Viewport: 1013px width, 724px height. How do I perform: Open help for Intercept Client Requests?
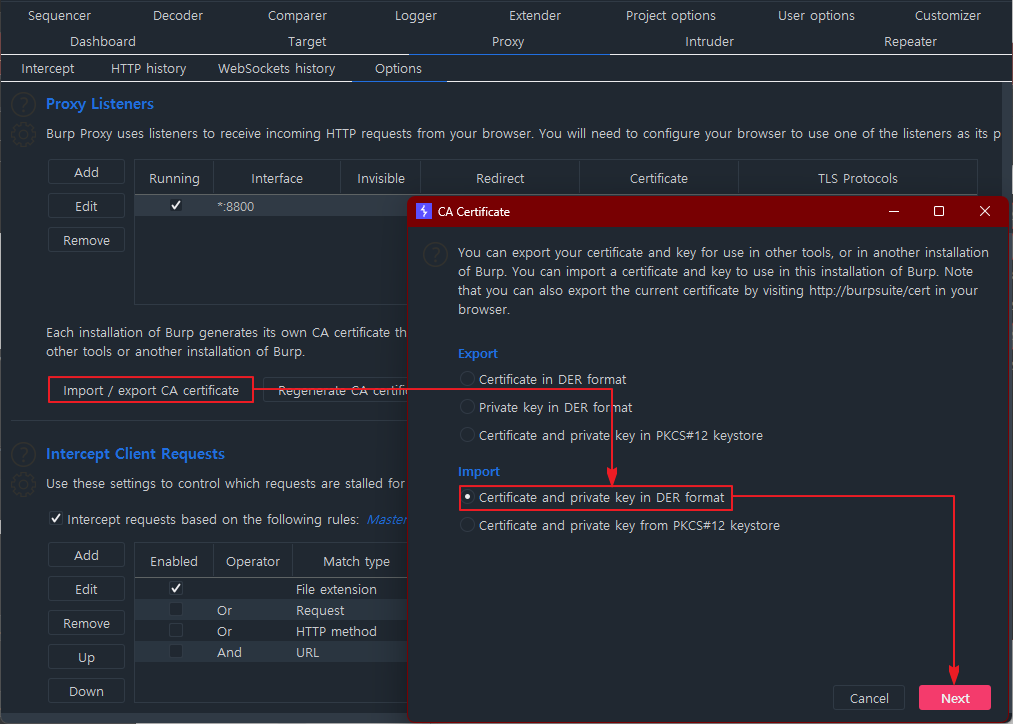click(x=23, y=454)
